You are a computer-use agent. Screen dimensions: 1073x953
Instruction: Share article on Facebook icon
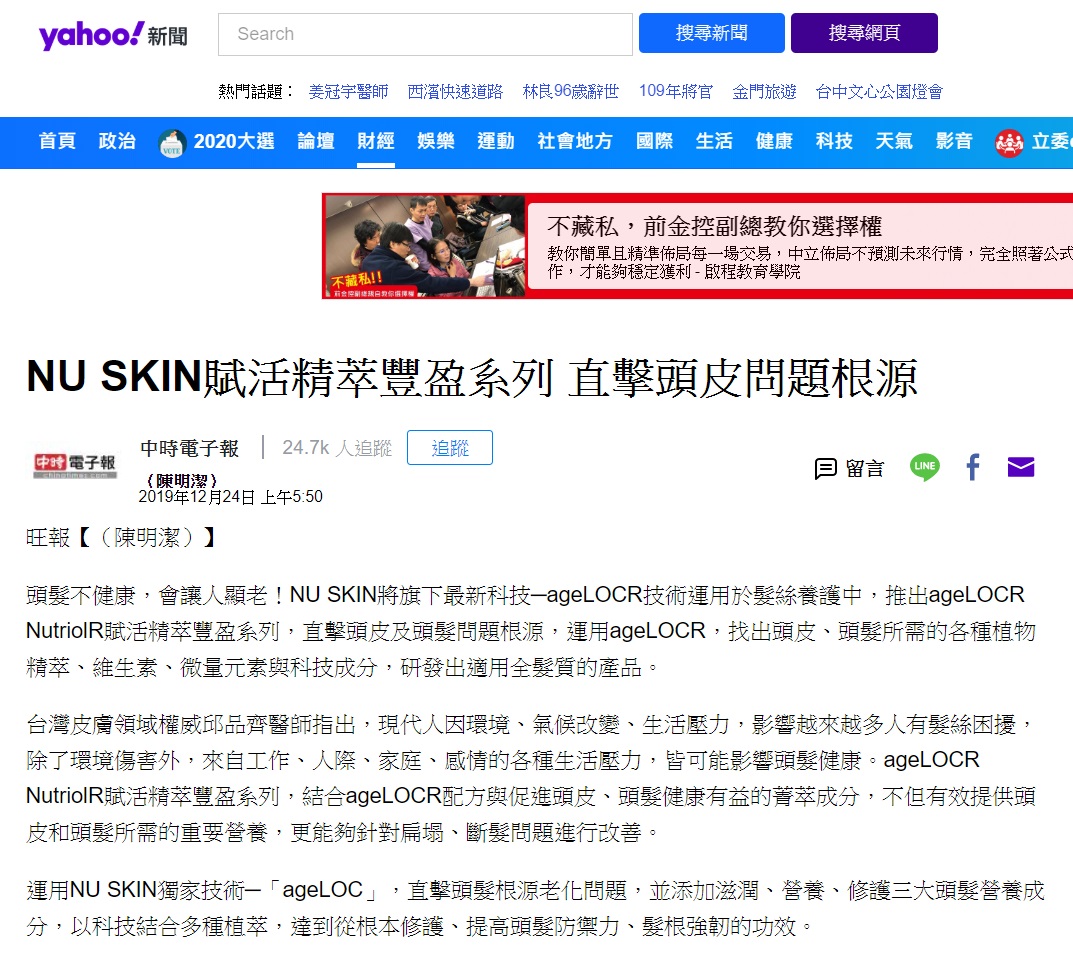(972, 467)
